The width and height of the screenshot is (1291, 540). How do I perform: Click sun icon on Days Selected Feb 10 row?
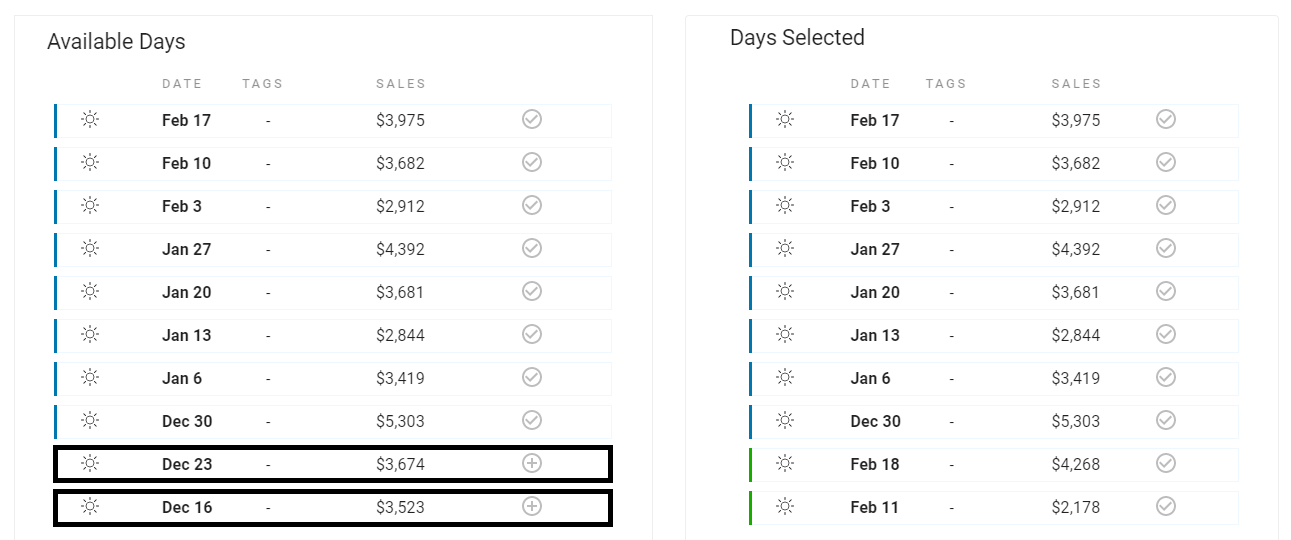(x=785, y=163)
